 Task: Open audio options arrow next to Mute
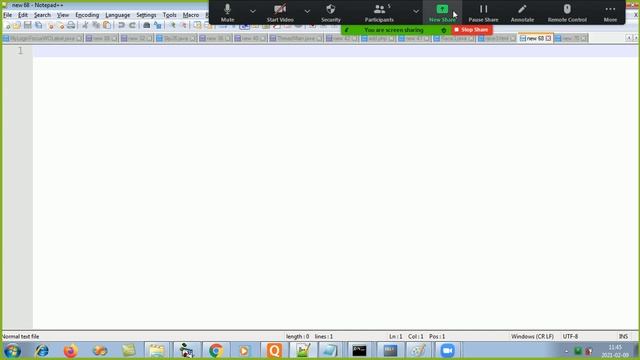[x=253, y=11]
